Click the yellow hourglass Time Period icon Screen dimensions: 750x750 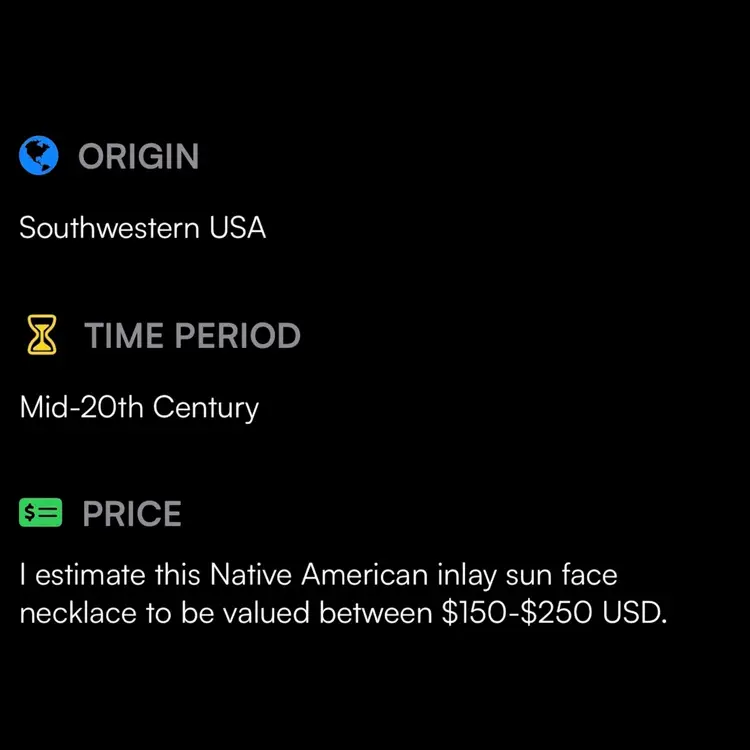(41, 336)
